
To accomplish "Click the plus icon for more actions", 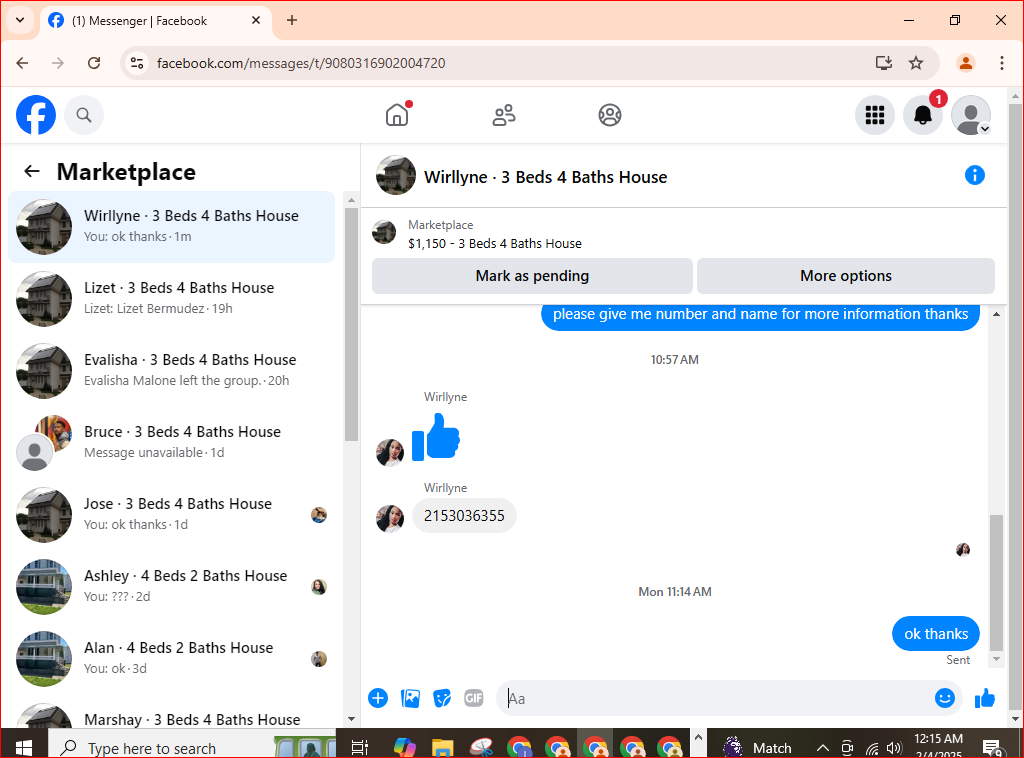I will coord(378,698).
